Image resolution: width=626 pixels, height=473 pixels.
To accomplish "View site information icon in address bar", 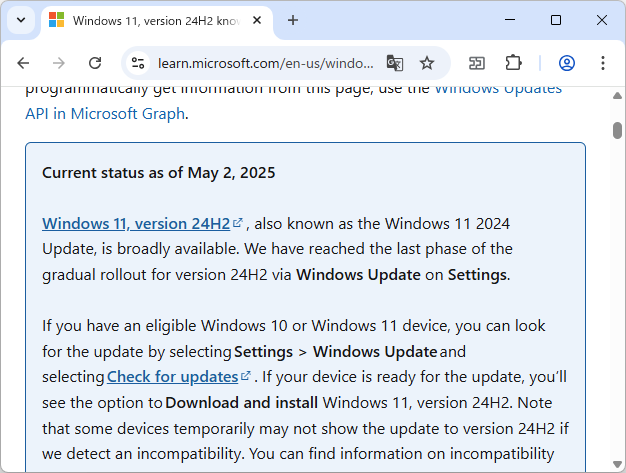I will coord(138,63).
